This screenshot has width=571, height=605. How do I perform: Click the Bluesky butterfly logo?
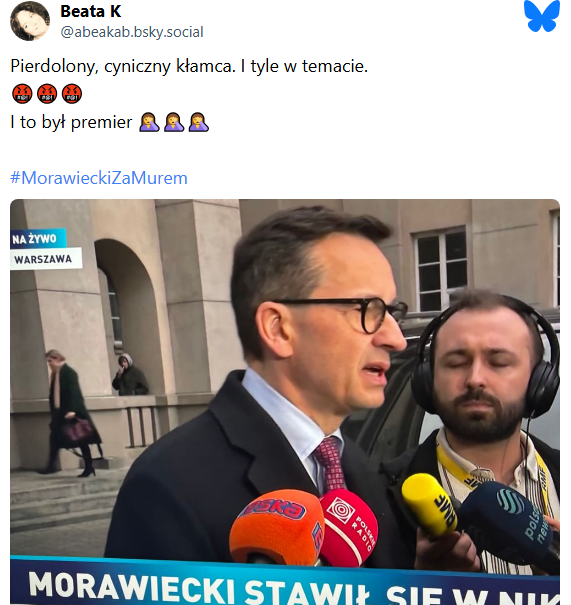pos(542,15)
